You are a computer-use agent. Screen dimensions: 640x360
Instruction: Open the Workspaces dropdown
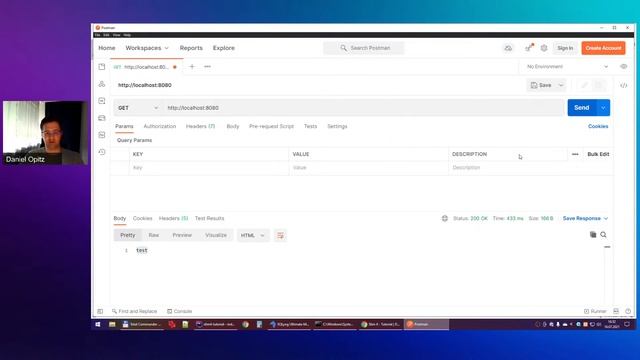[147, 48]
